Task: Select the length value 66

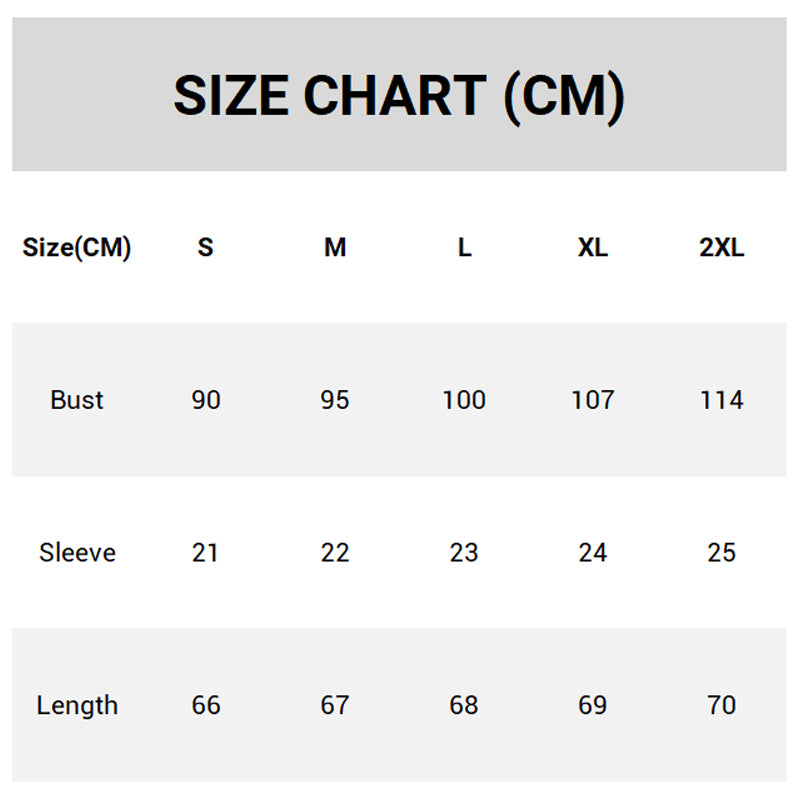Action: pos(206,705)
